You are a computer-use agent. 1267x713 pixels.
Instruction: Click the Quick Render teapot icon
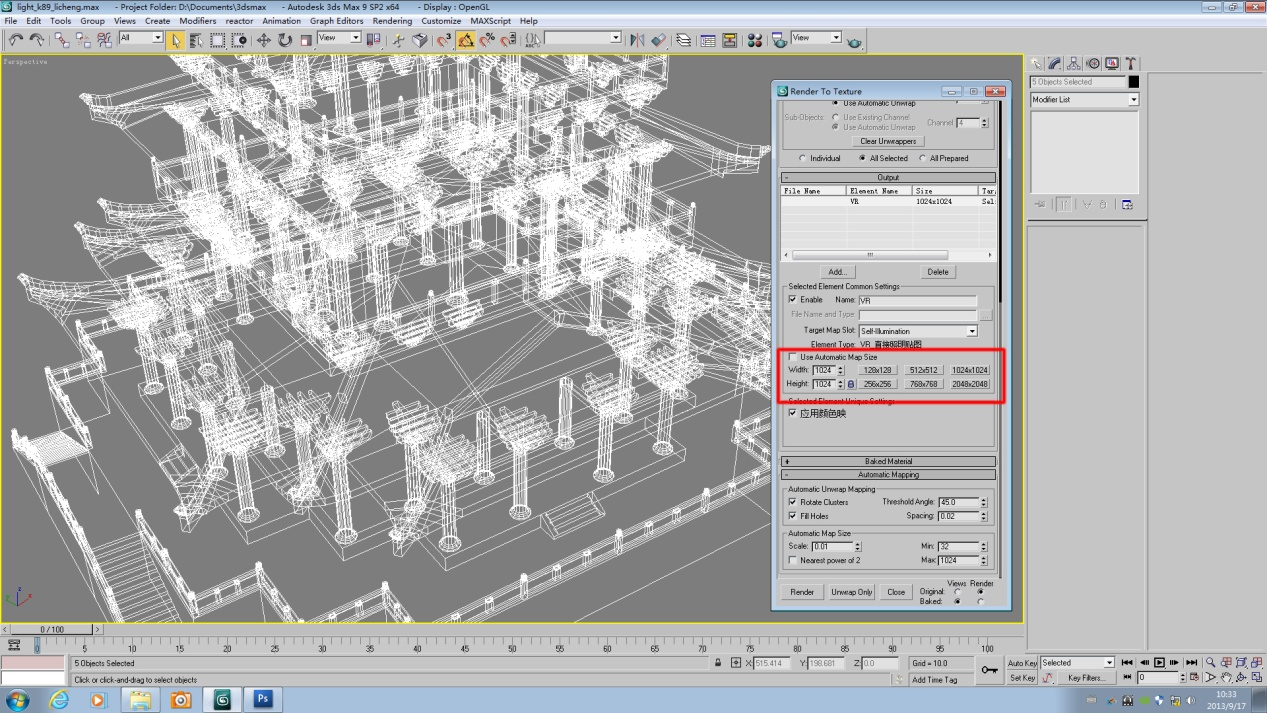point(853,41)
